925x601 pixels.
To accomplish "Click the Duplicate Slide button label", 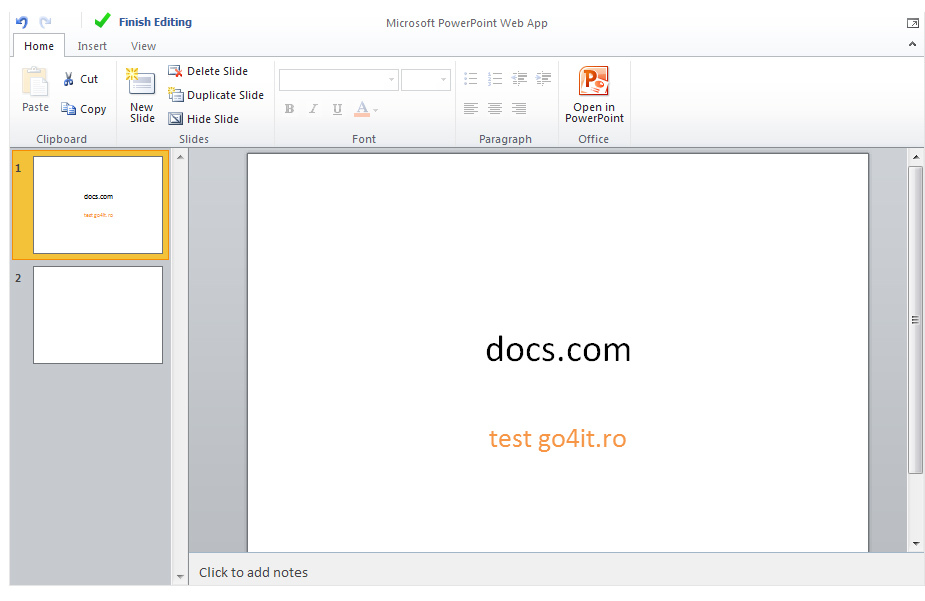I will pyautogui.click(x=225, y=95).
